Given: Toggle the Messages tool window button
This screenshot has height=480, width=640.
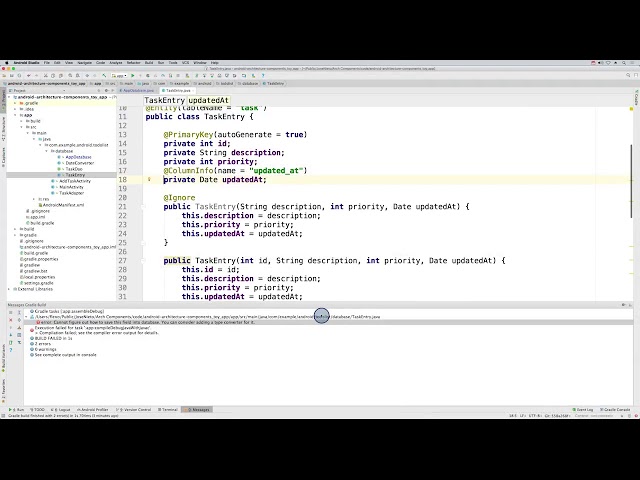Looking at the screenshot, I should pyautogui.click(x=197, y=409).
